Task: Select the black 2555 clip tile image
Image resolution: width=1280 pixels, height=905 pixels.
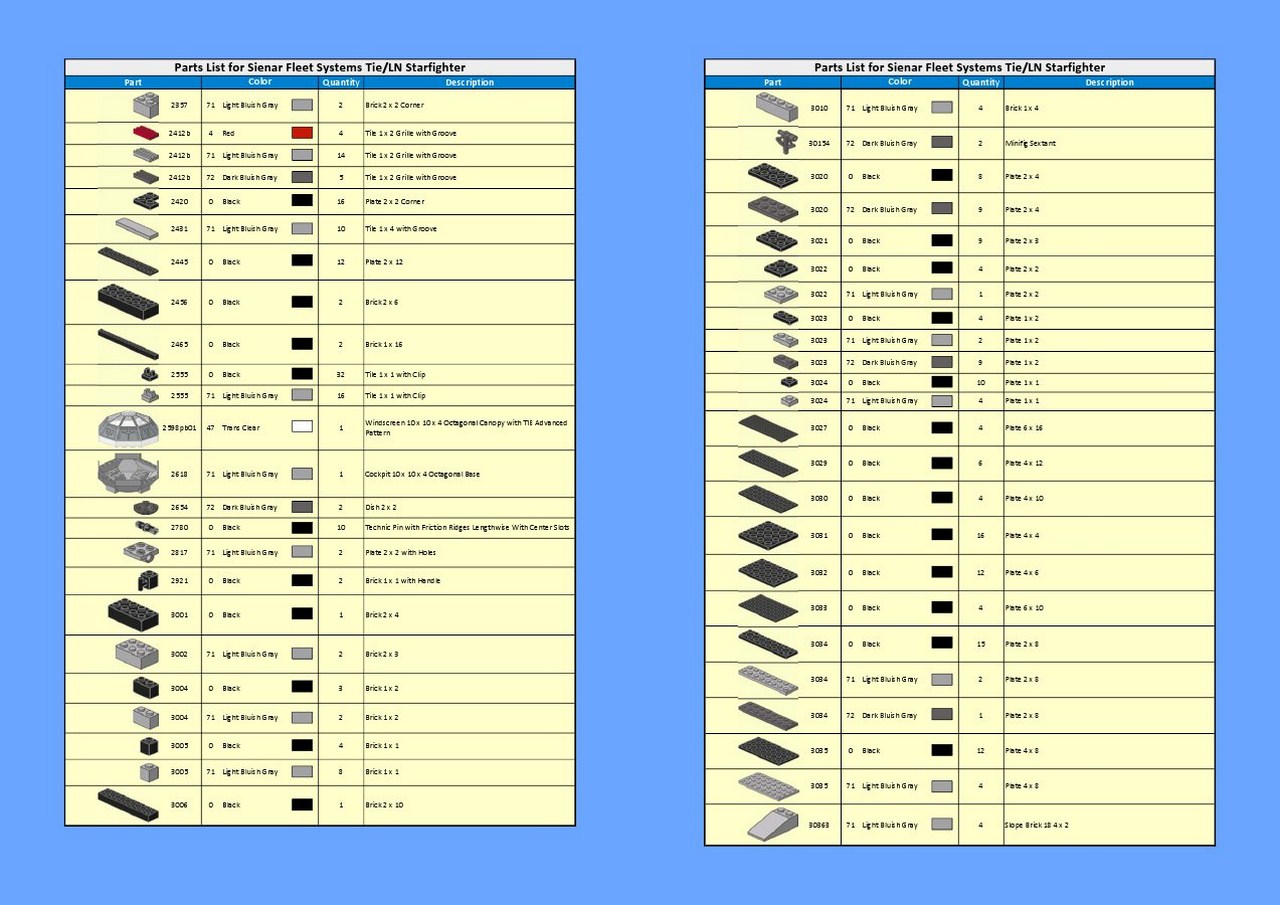Action: (151, 374)
